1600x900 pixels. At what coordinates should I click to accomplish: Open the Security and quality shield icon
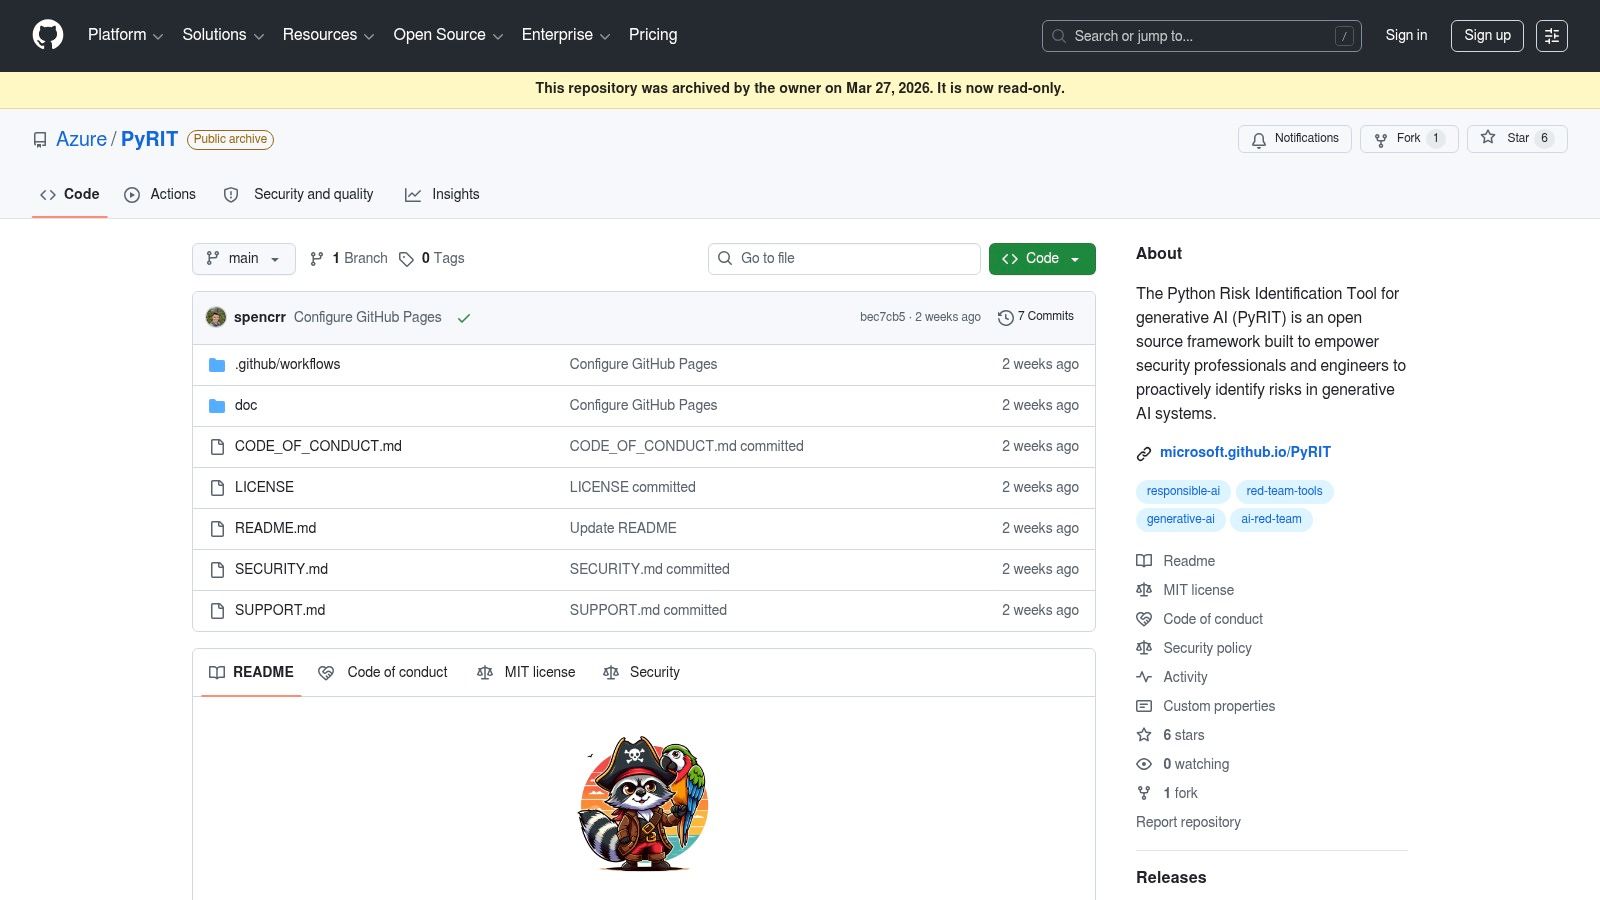pos(231,194)
